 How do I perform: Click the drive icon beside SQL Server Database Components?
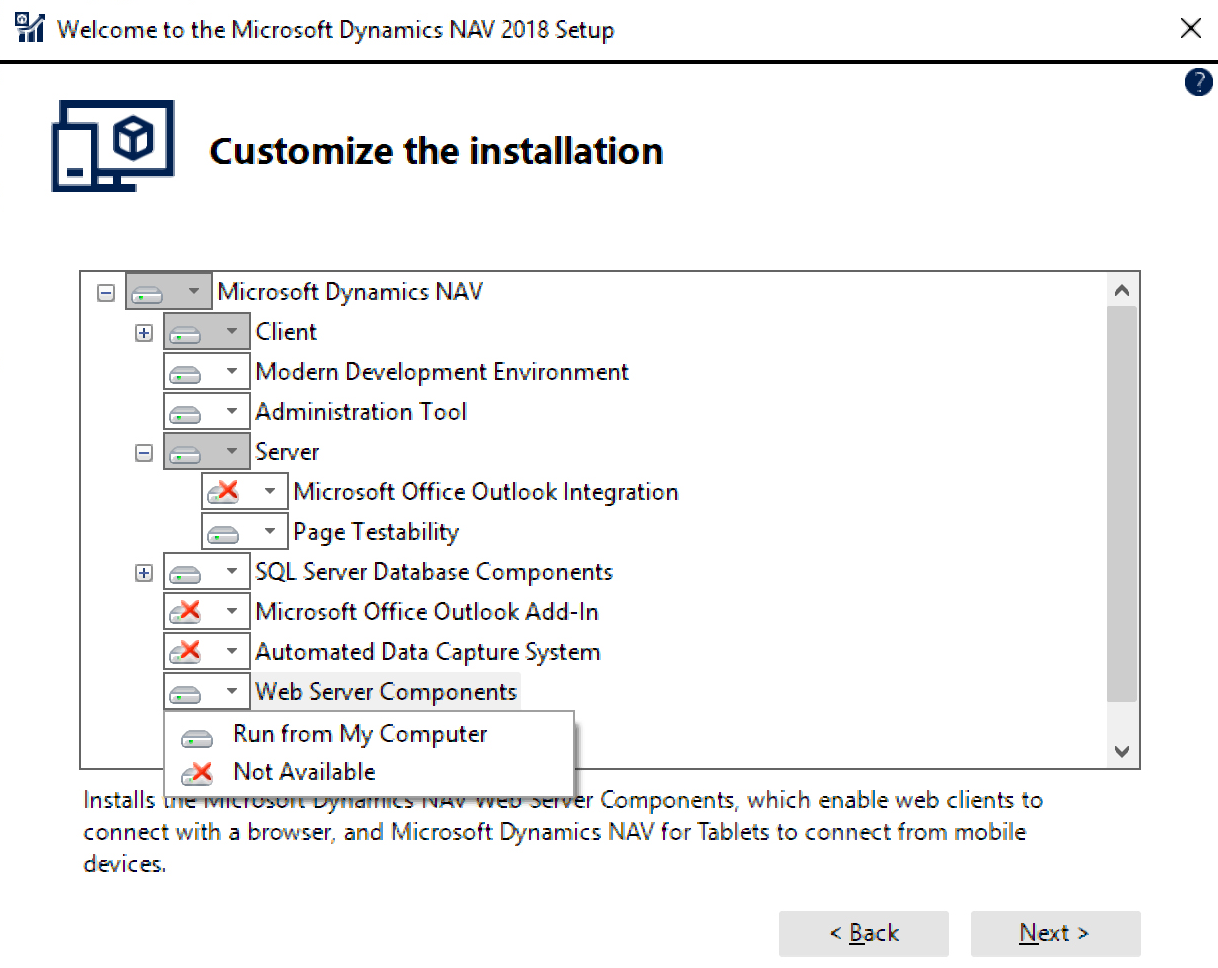pyautogui.click(x=186, y=573)
